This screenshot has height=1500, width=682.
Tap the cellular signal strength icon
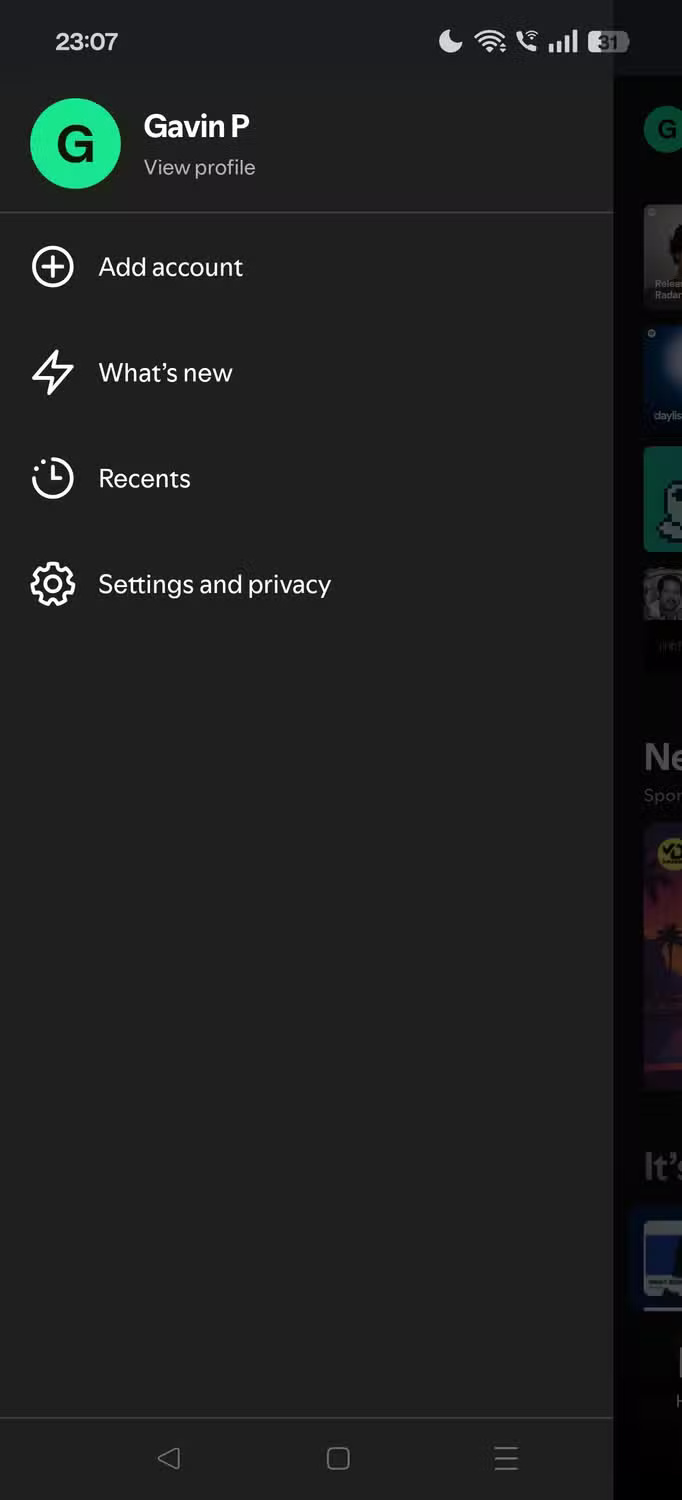(562, 41)
